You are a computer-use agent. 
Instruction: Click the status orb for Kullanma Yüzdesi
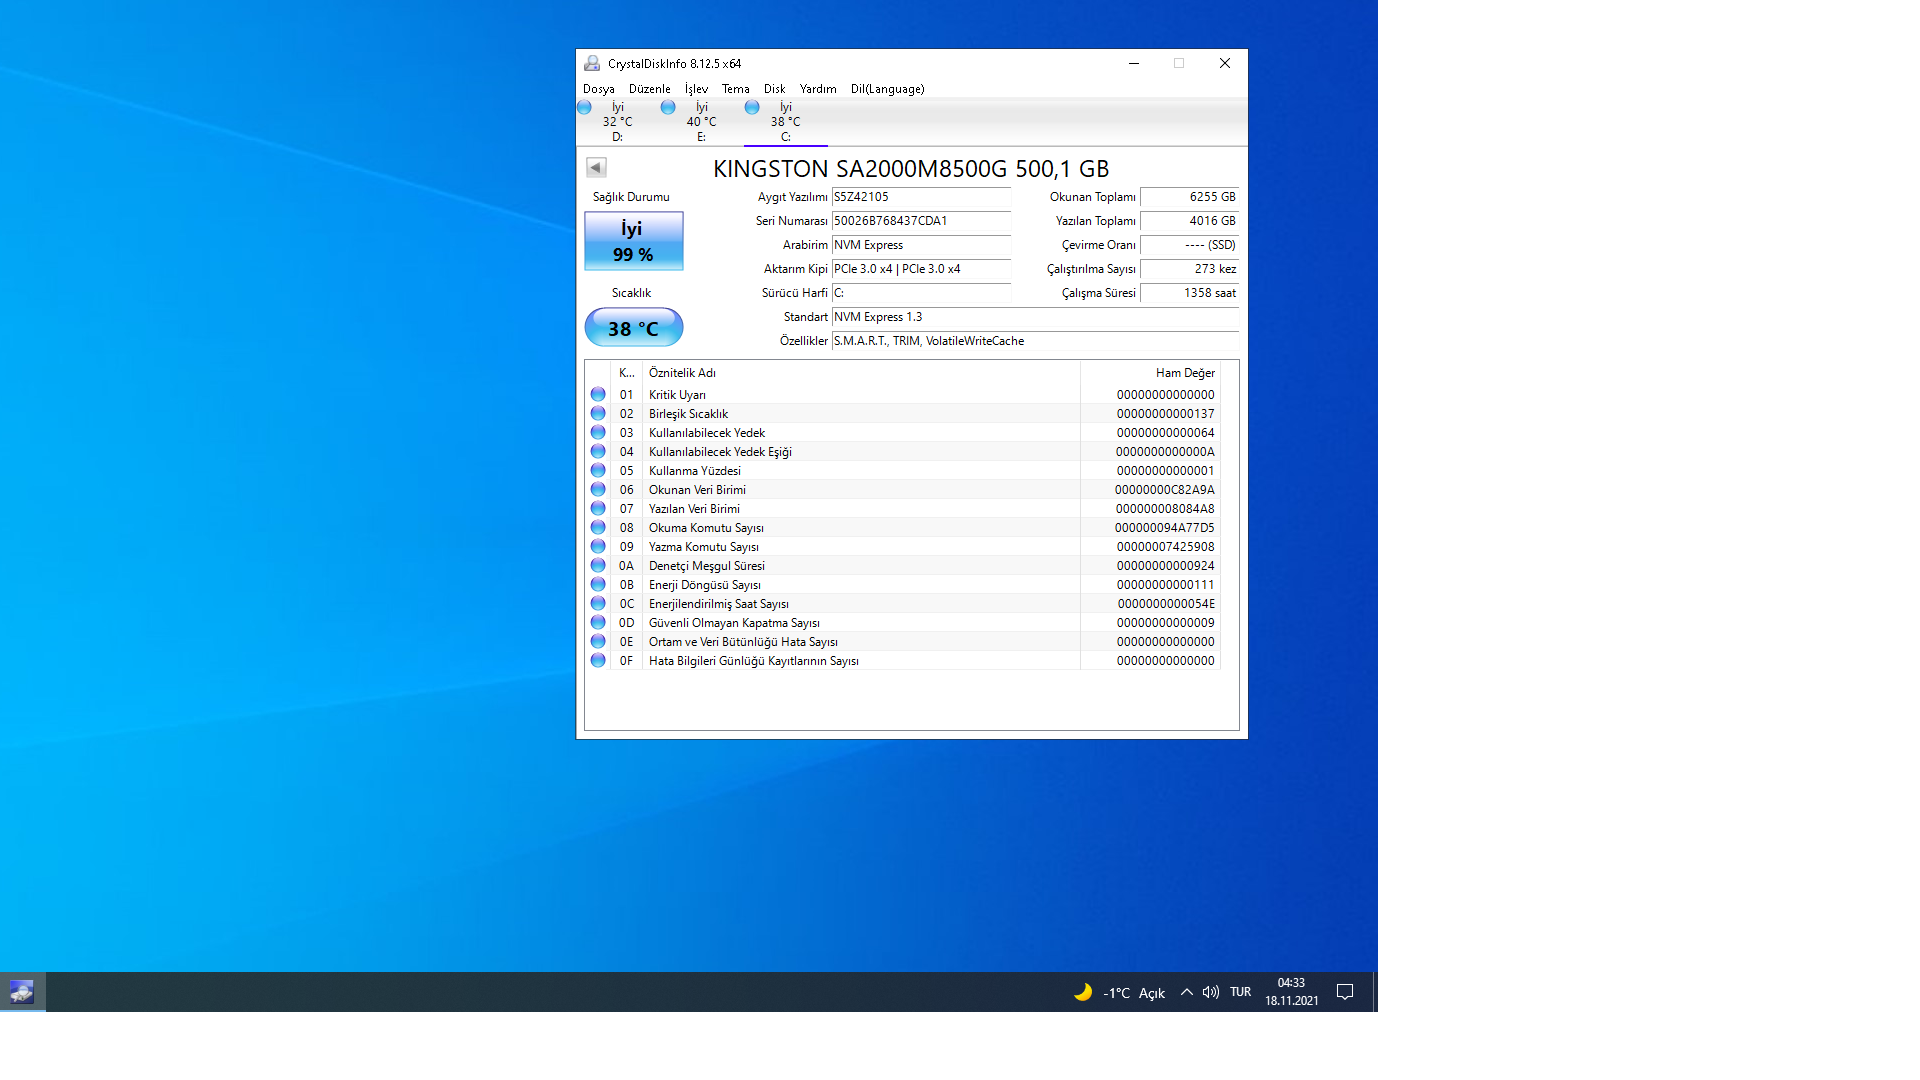598,470
